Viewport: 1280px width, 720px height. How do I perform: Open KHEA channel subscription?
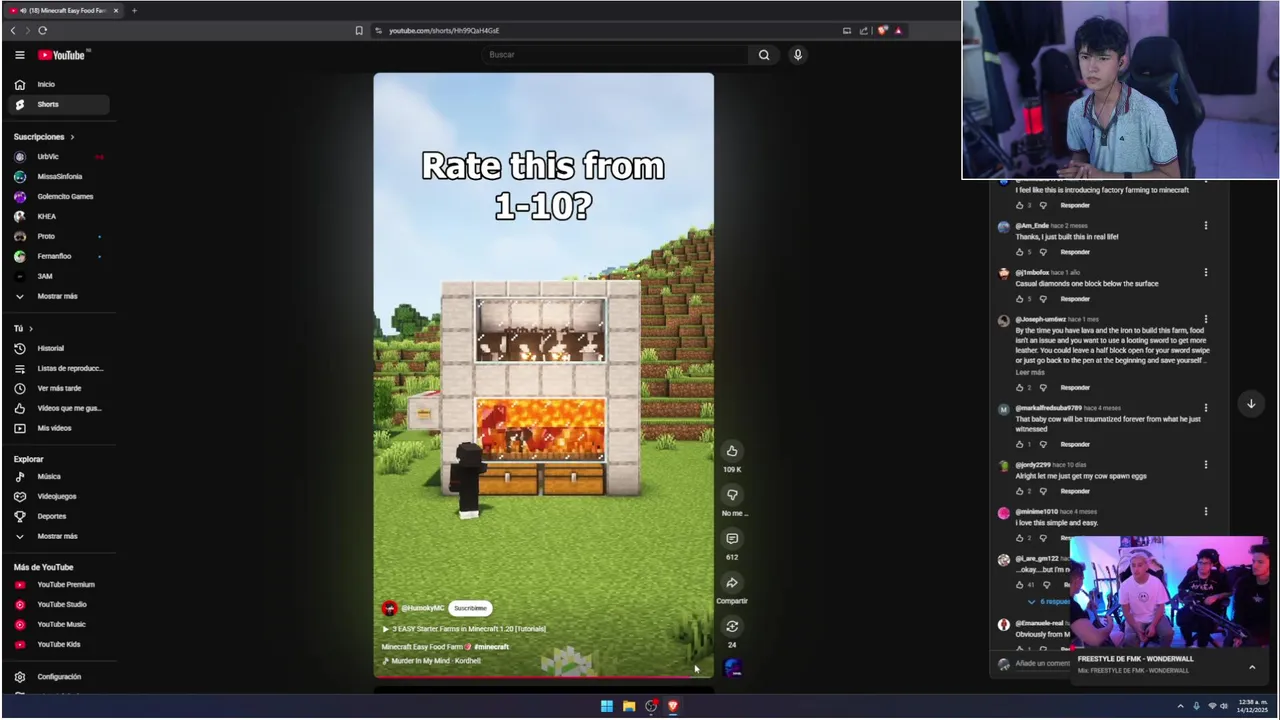pyautogui.click(x=59, y=216)
